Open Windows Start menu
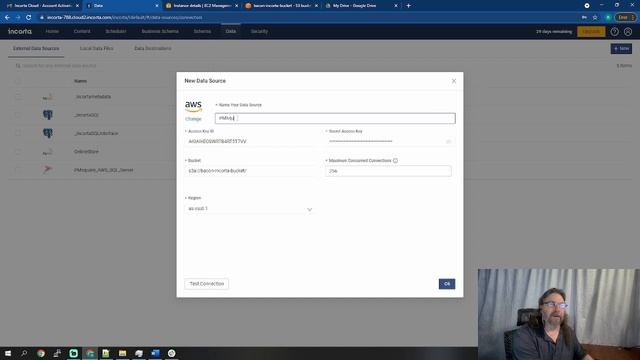 tap(7, 353)
